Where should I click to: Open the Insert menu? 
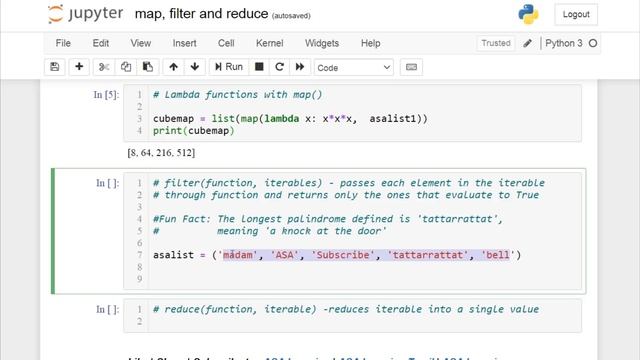[184, 43]
